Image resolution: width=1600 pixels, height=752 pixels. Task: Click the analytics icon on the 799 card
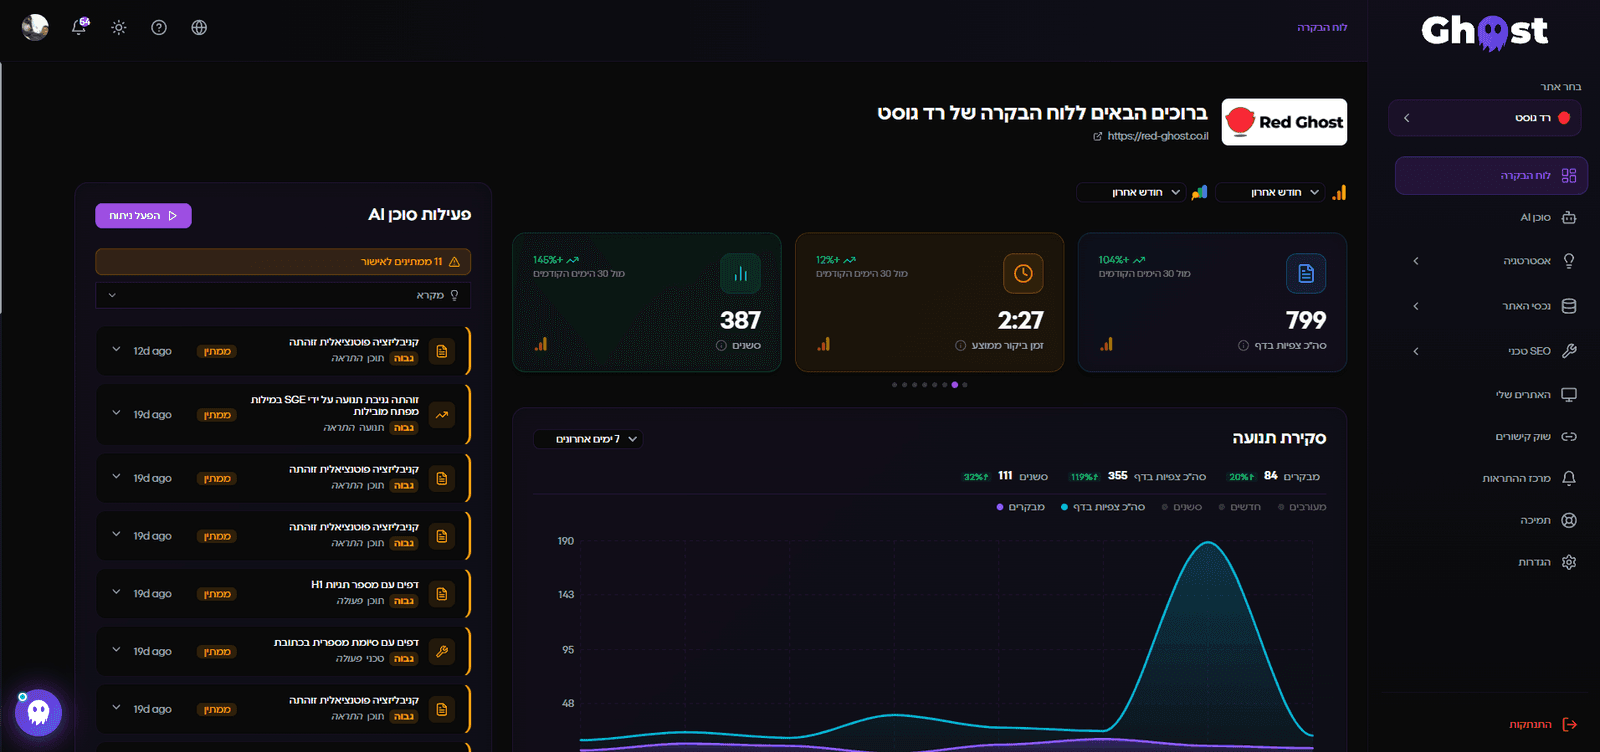click(x=1106, y=344)
